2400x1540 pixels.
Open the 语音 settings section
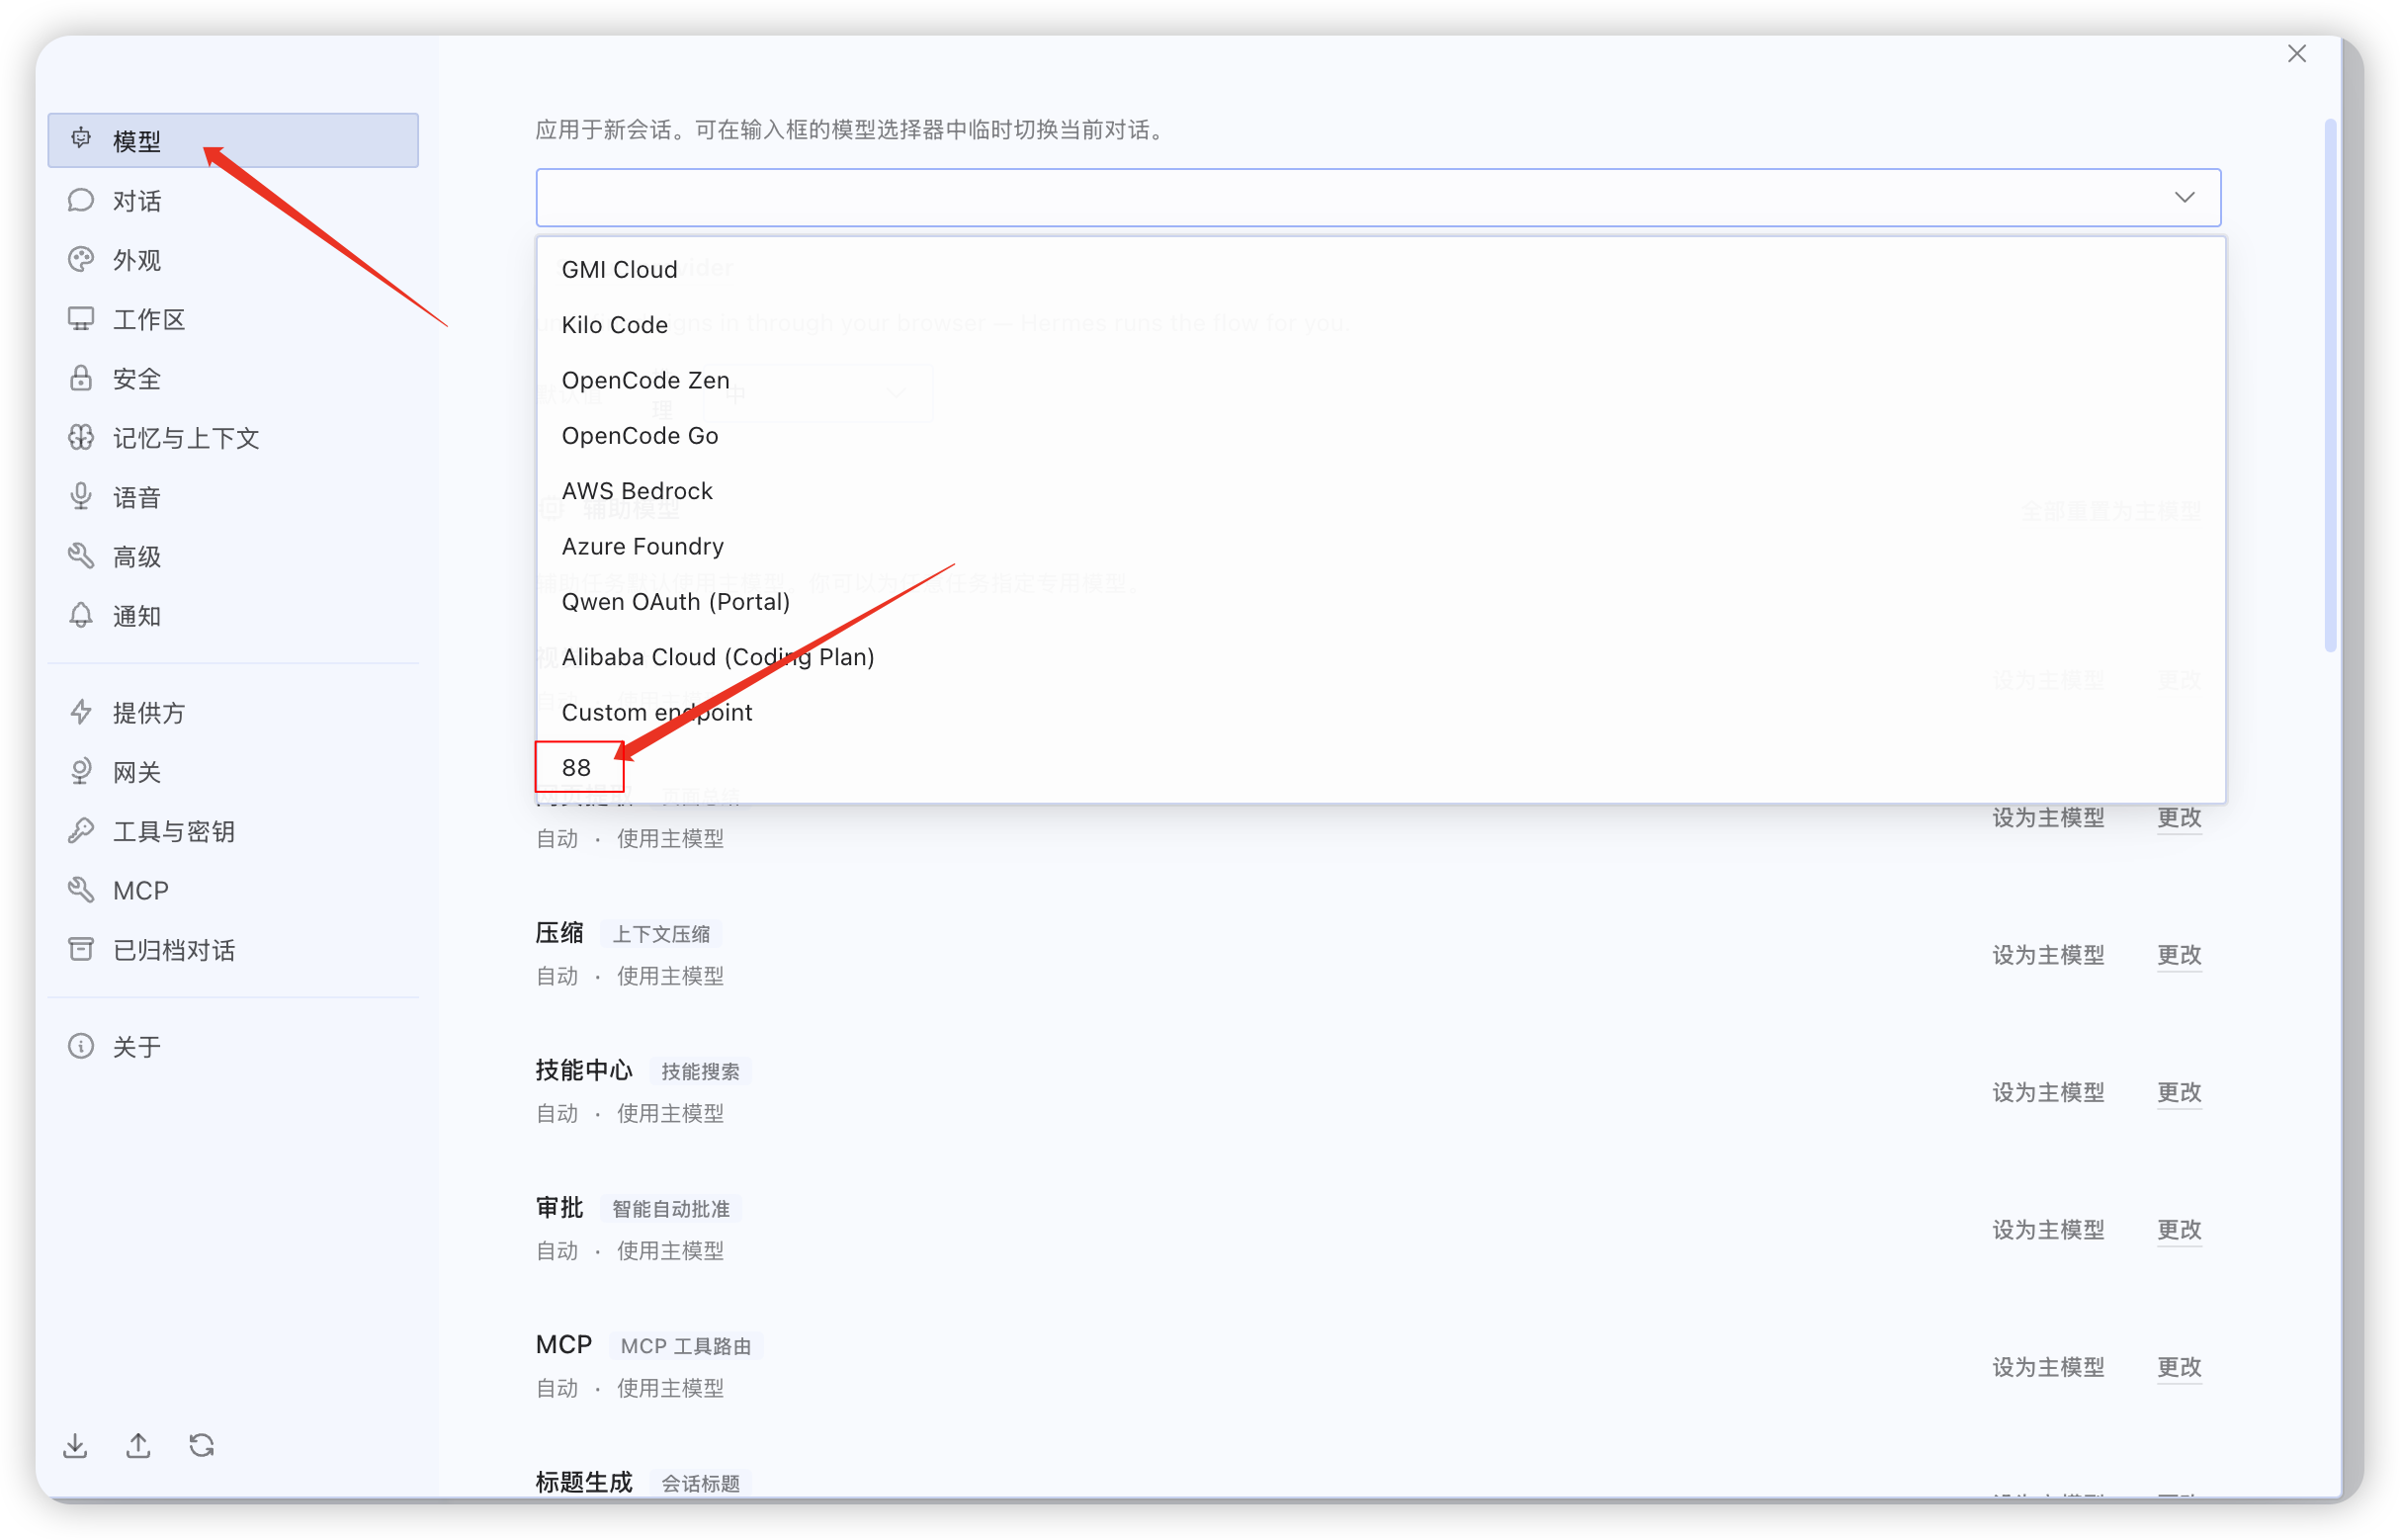(x=233, y=497)
